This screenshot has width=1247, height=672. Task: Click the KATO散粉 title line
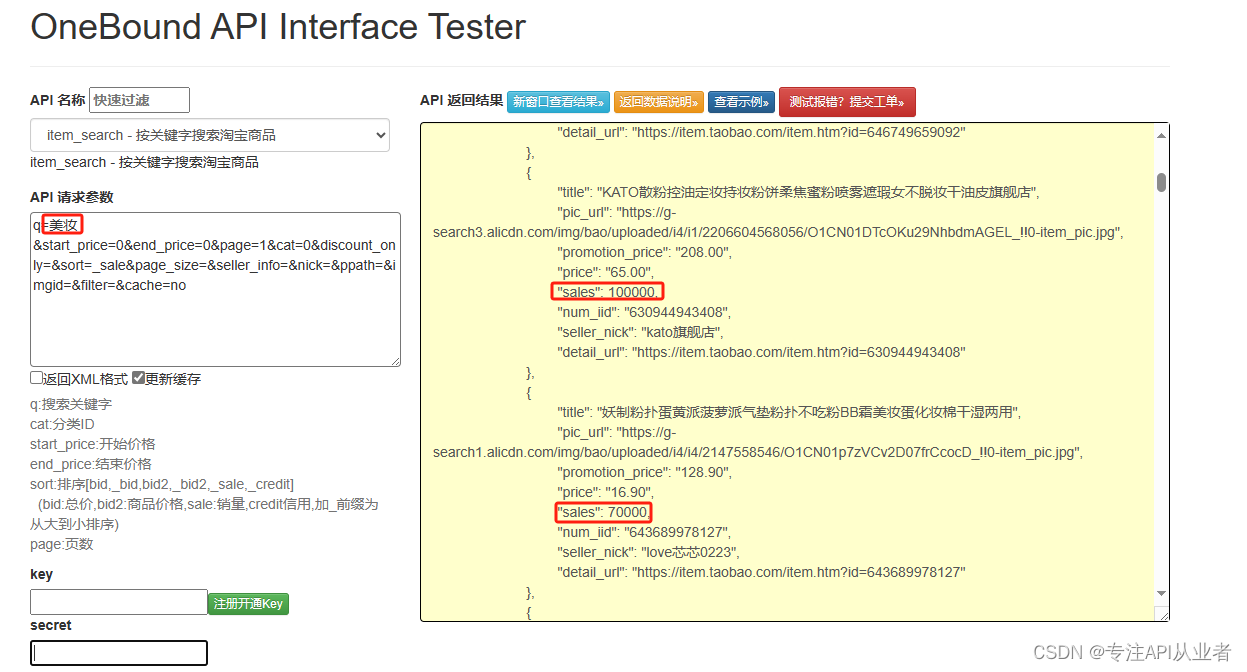[798, 192]
